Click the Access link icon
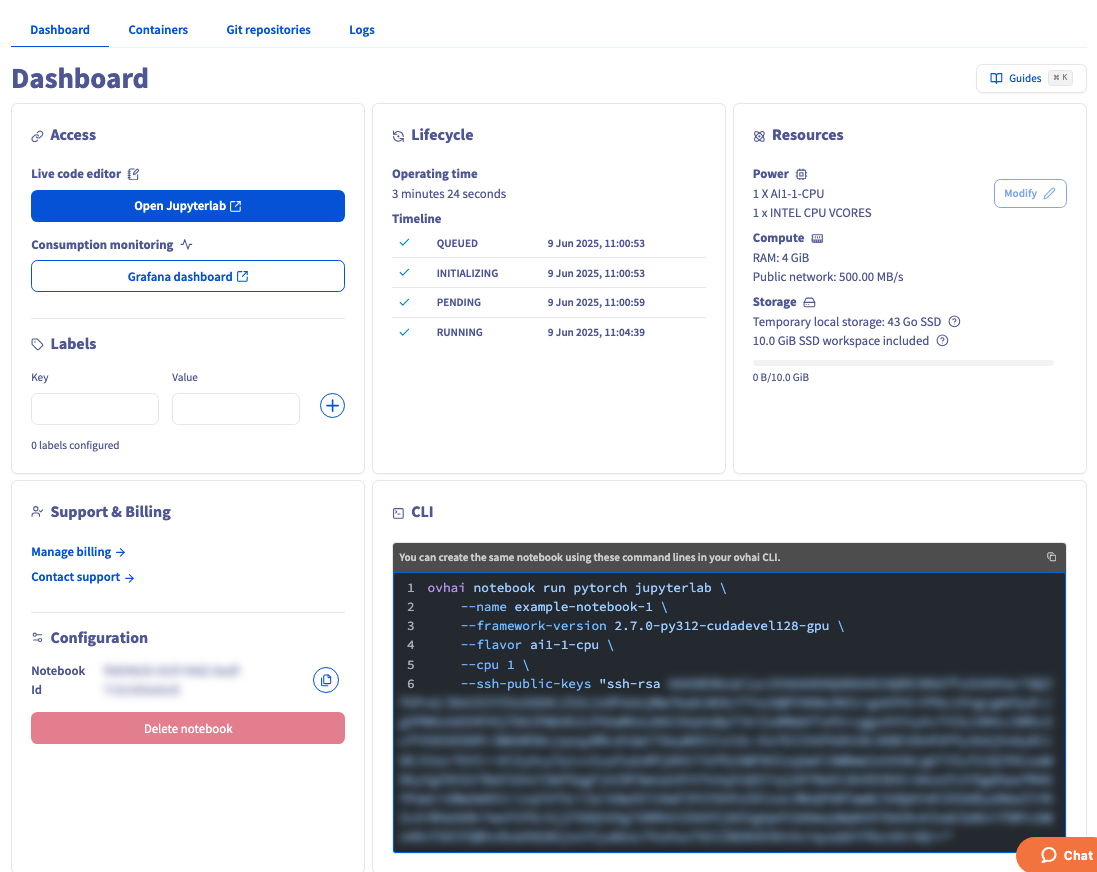The height and width of the screenshot is (872, 1097). pos(38,136)
